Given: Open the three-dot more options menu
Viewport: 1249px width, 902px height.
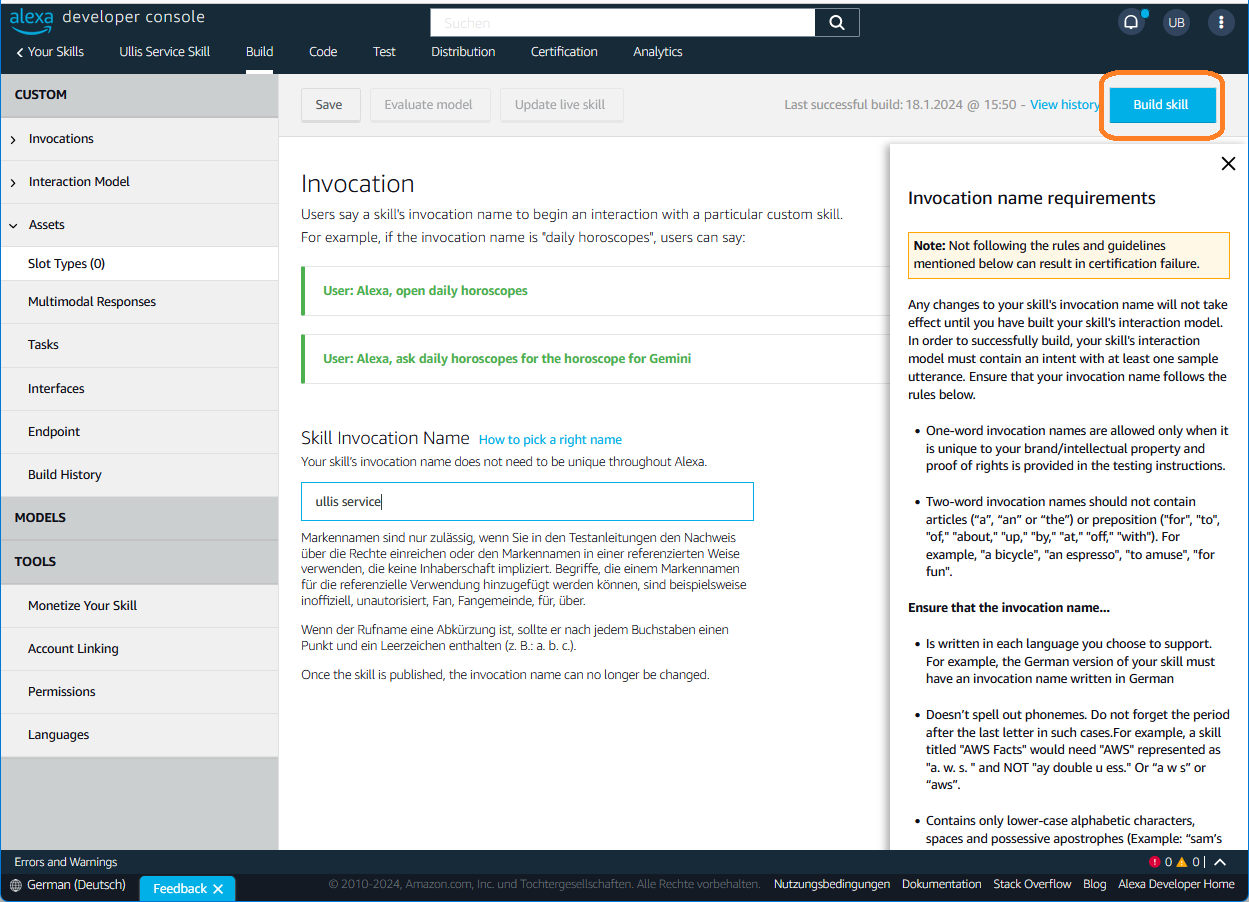Looking at the screenshot, I should click(1221, 23).
